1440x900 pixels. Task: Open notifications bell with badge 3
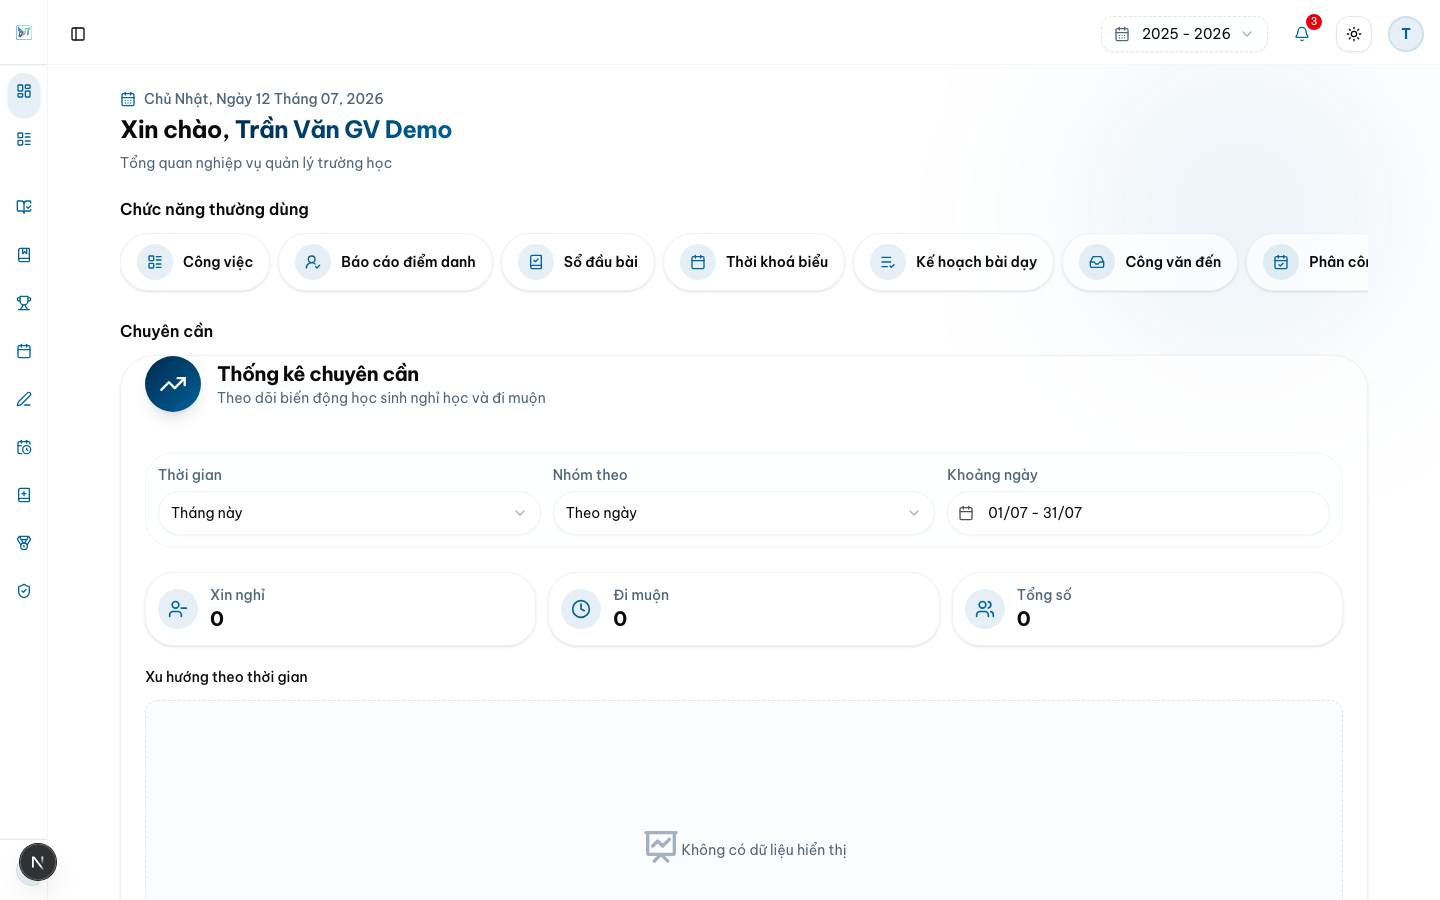coord(1302,34)
